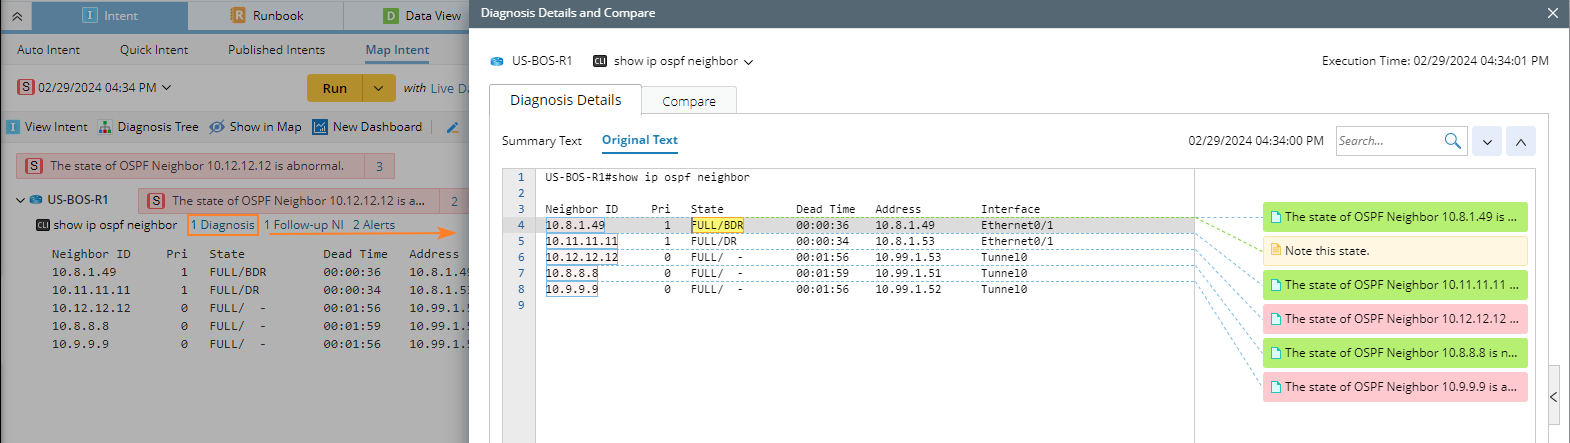The image size is (1570, 443).
Task: Click inside the Search text field
Action: [1388, 141]
